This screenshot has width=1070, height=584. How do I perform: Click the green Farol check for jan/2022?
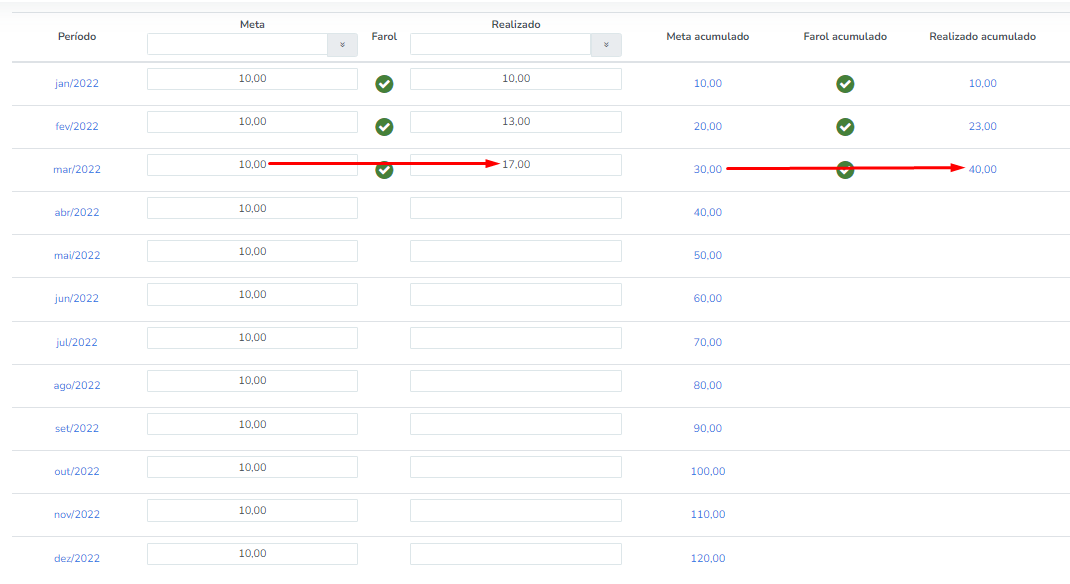pyautogui.click(x=384, y=84)
